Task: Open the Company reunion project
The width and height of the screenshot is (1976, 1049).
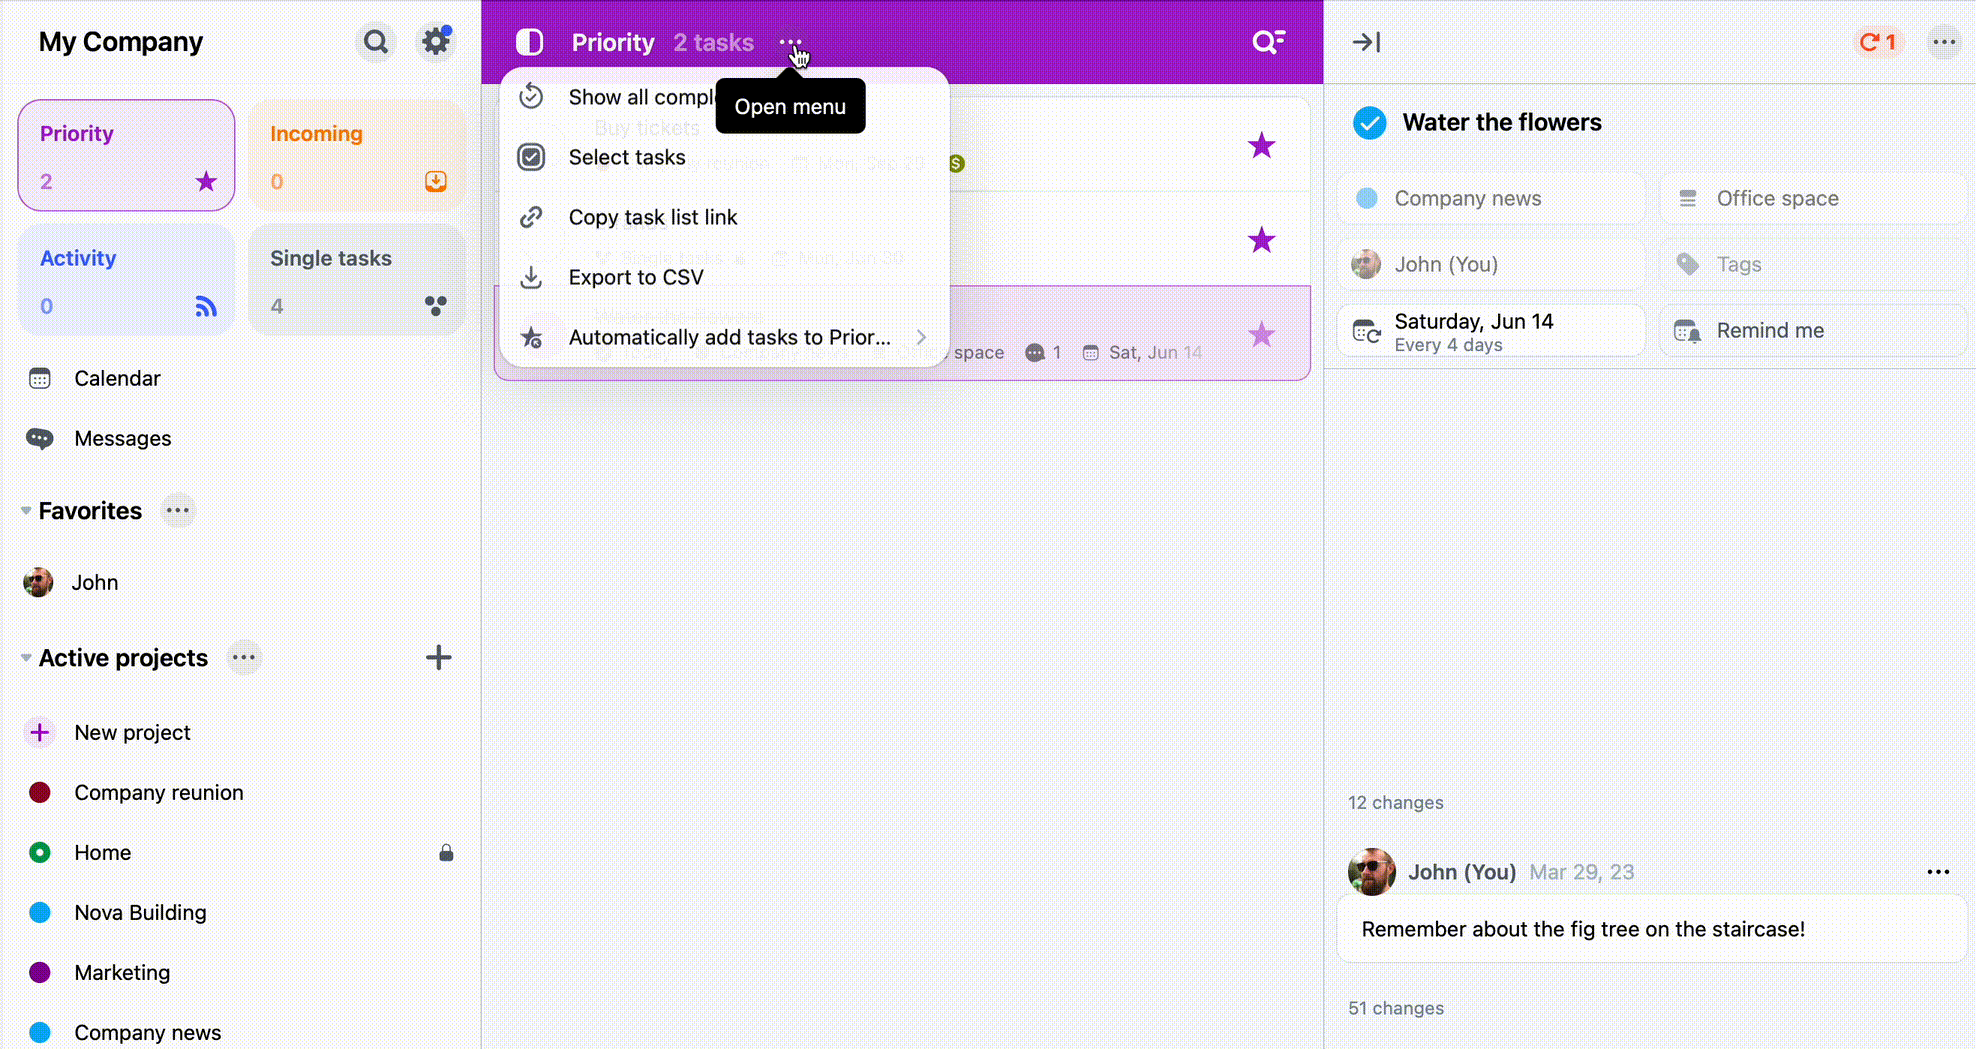Action: (158, 792)
